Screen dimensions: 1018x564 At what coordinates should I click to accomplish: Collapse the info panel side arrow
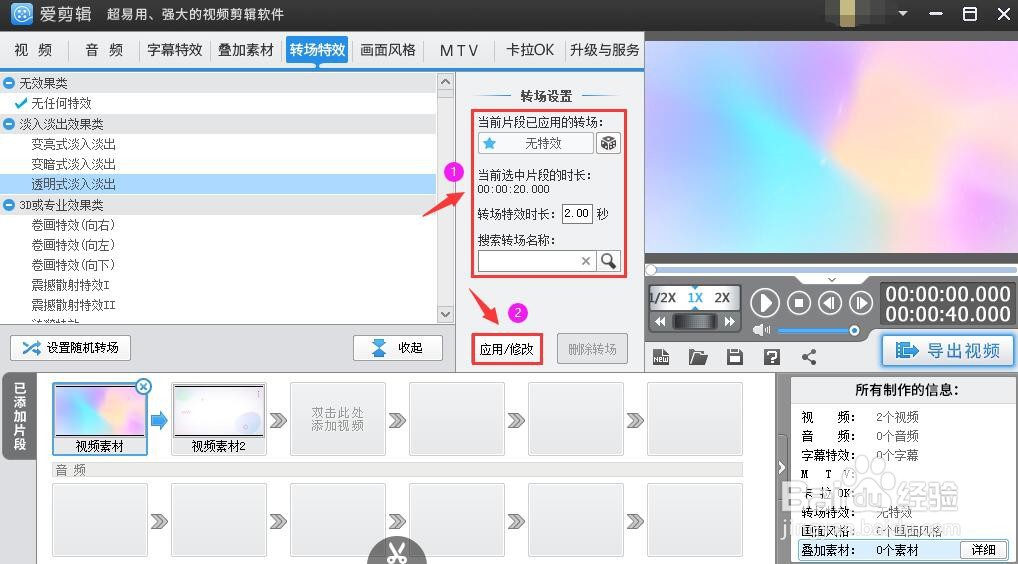point(782,467)
